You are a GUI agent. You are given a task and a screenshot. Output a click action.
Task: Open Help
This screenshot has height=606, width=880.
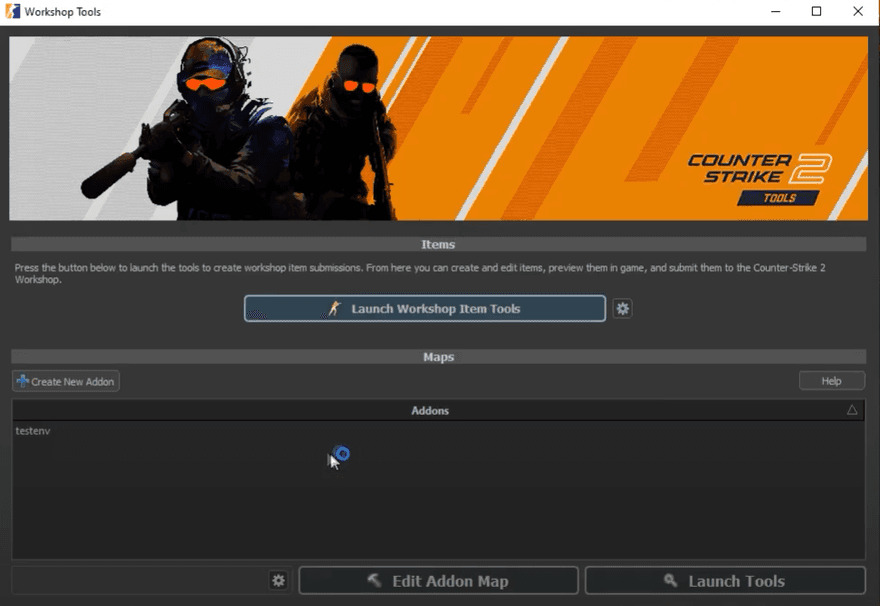pos(831,380)
